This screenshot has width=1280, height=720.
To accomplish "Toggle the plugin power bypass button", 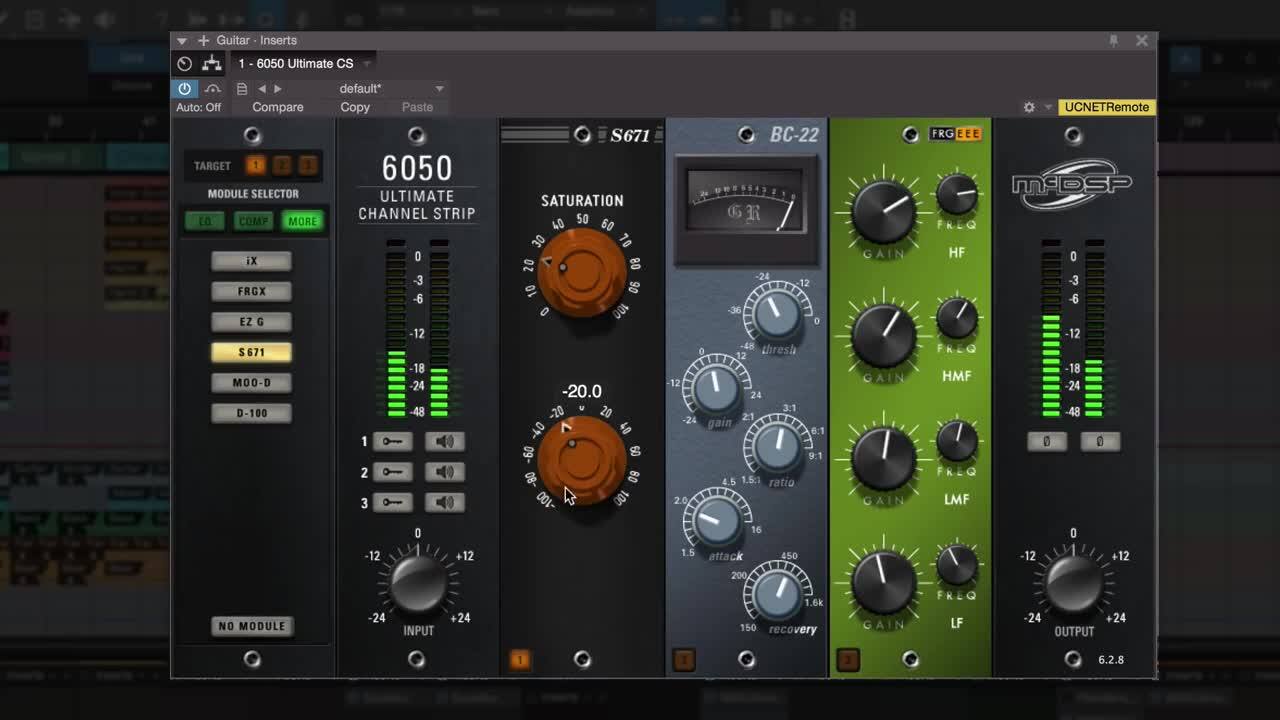I will point(184,88).
